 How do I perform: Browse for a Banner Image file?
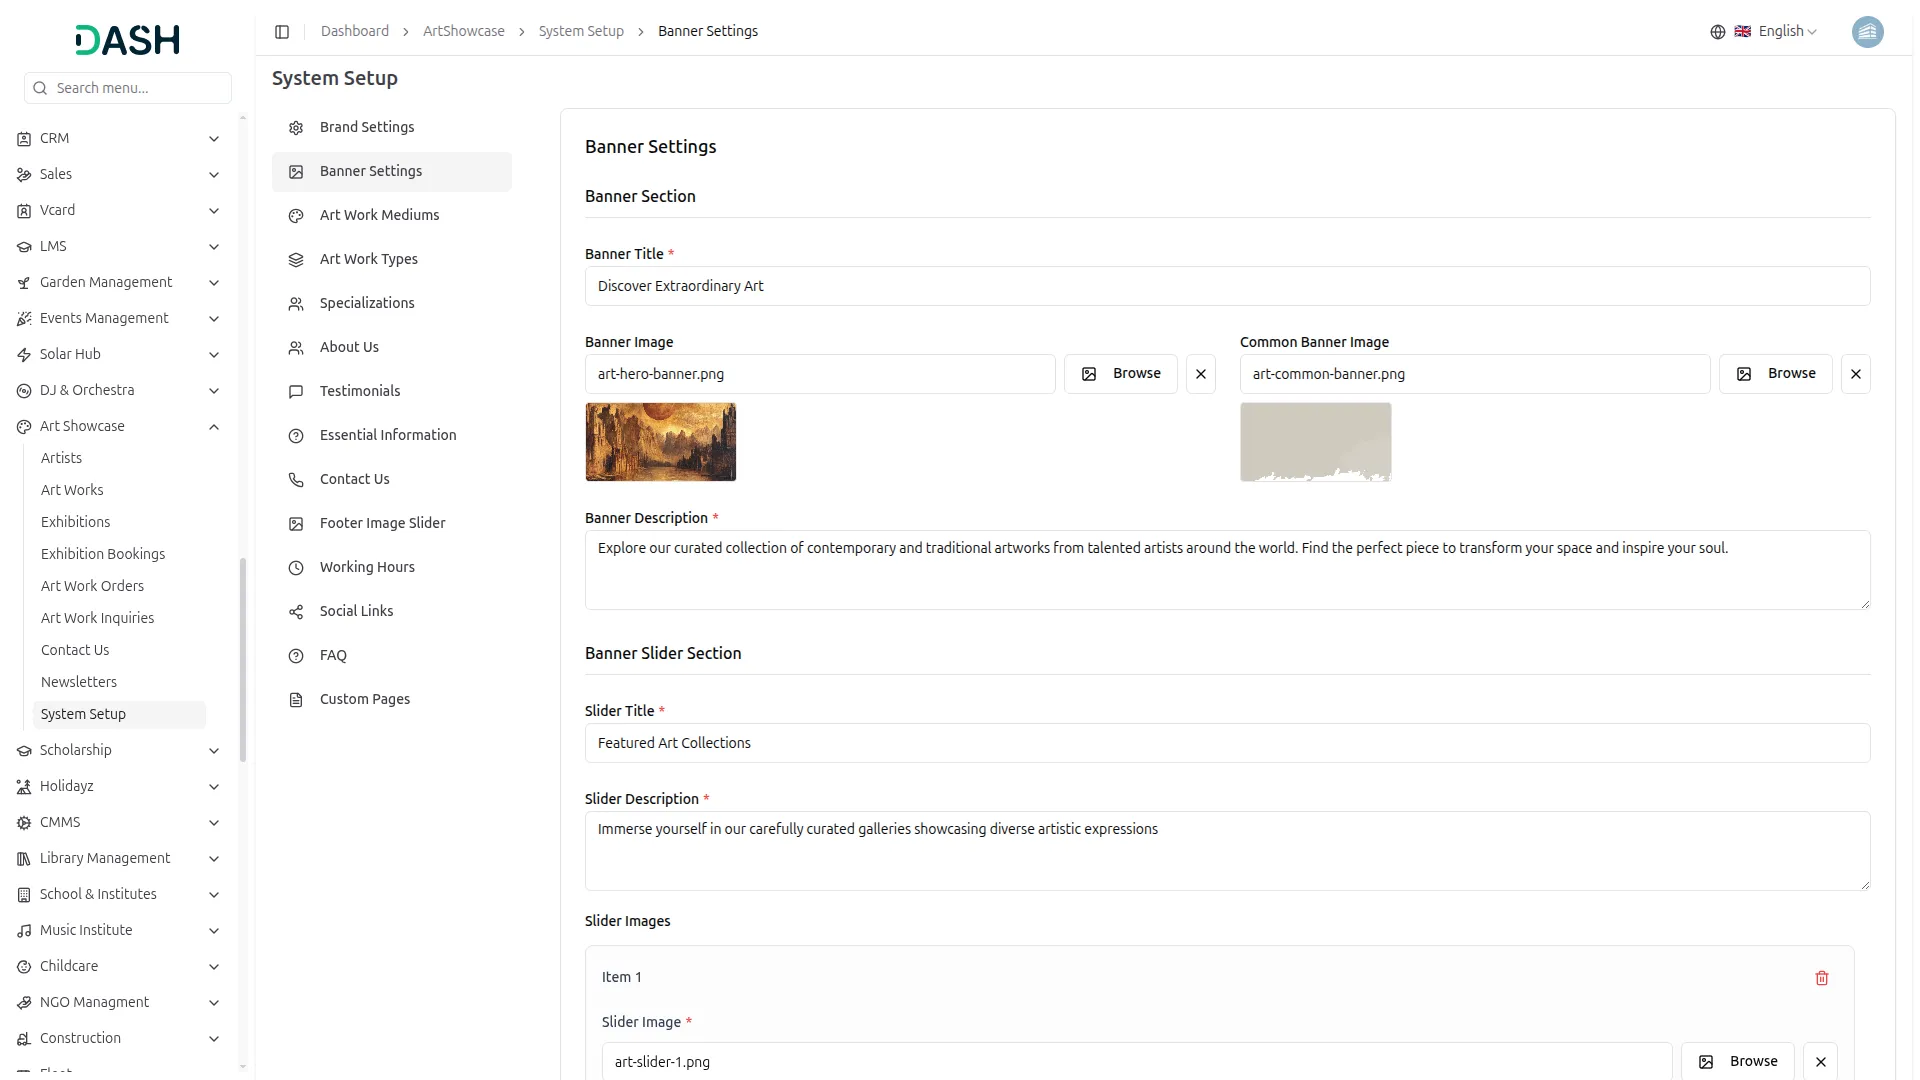tap(1120, 374)
